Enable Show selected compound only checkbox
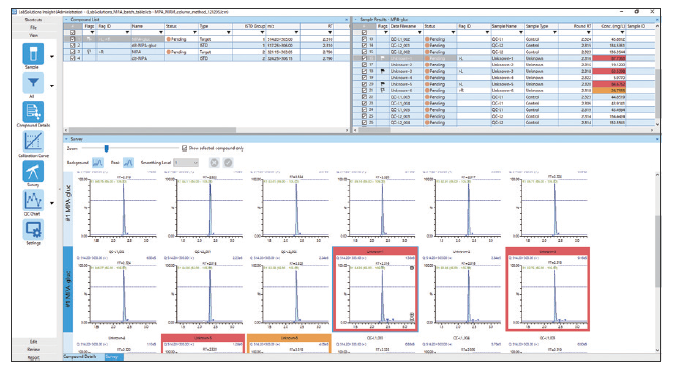 (x=185, y=148)
